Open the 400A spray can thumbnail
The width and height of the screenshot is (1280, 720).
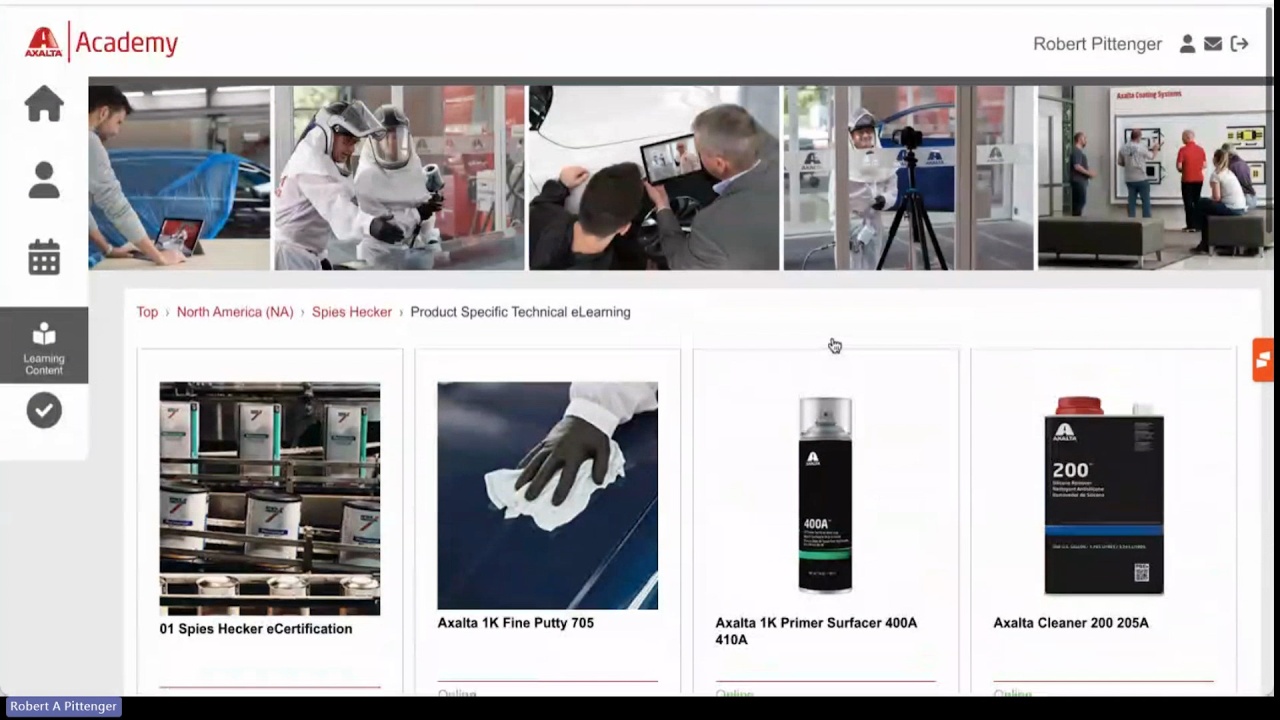(825, 495)
